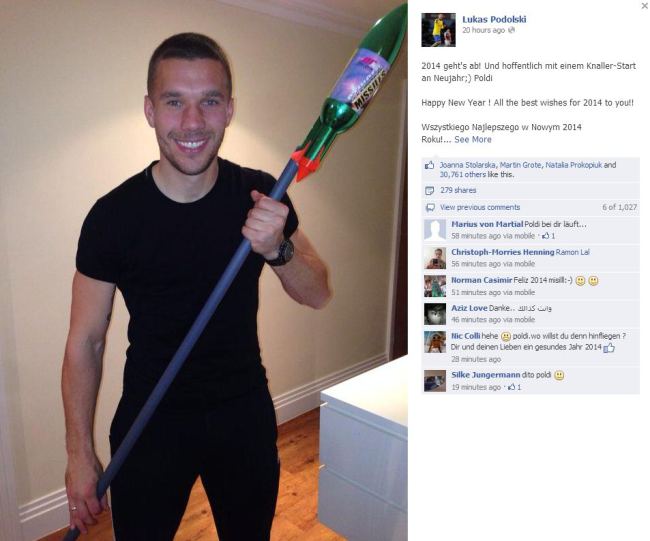
Task: Click Christoph-Morries Henning's avatar thumbnail
Action: (x=435, y=258)
